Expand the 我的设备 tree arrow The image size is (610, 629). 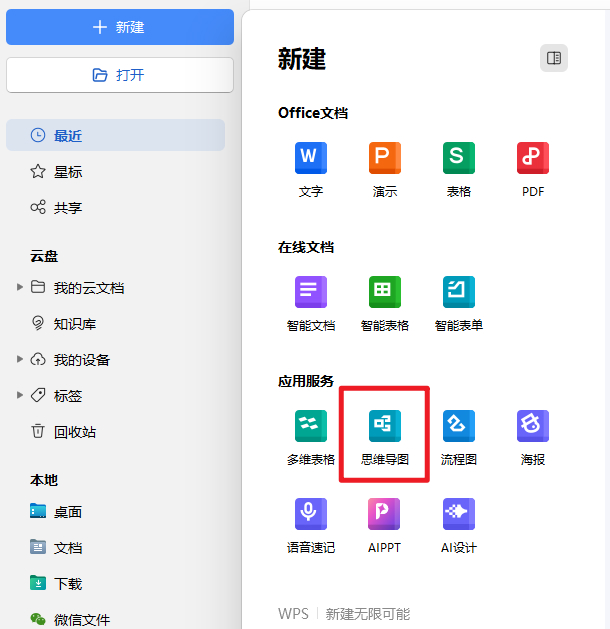[19, 359]
